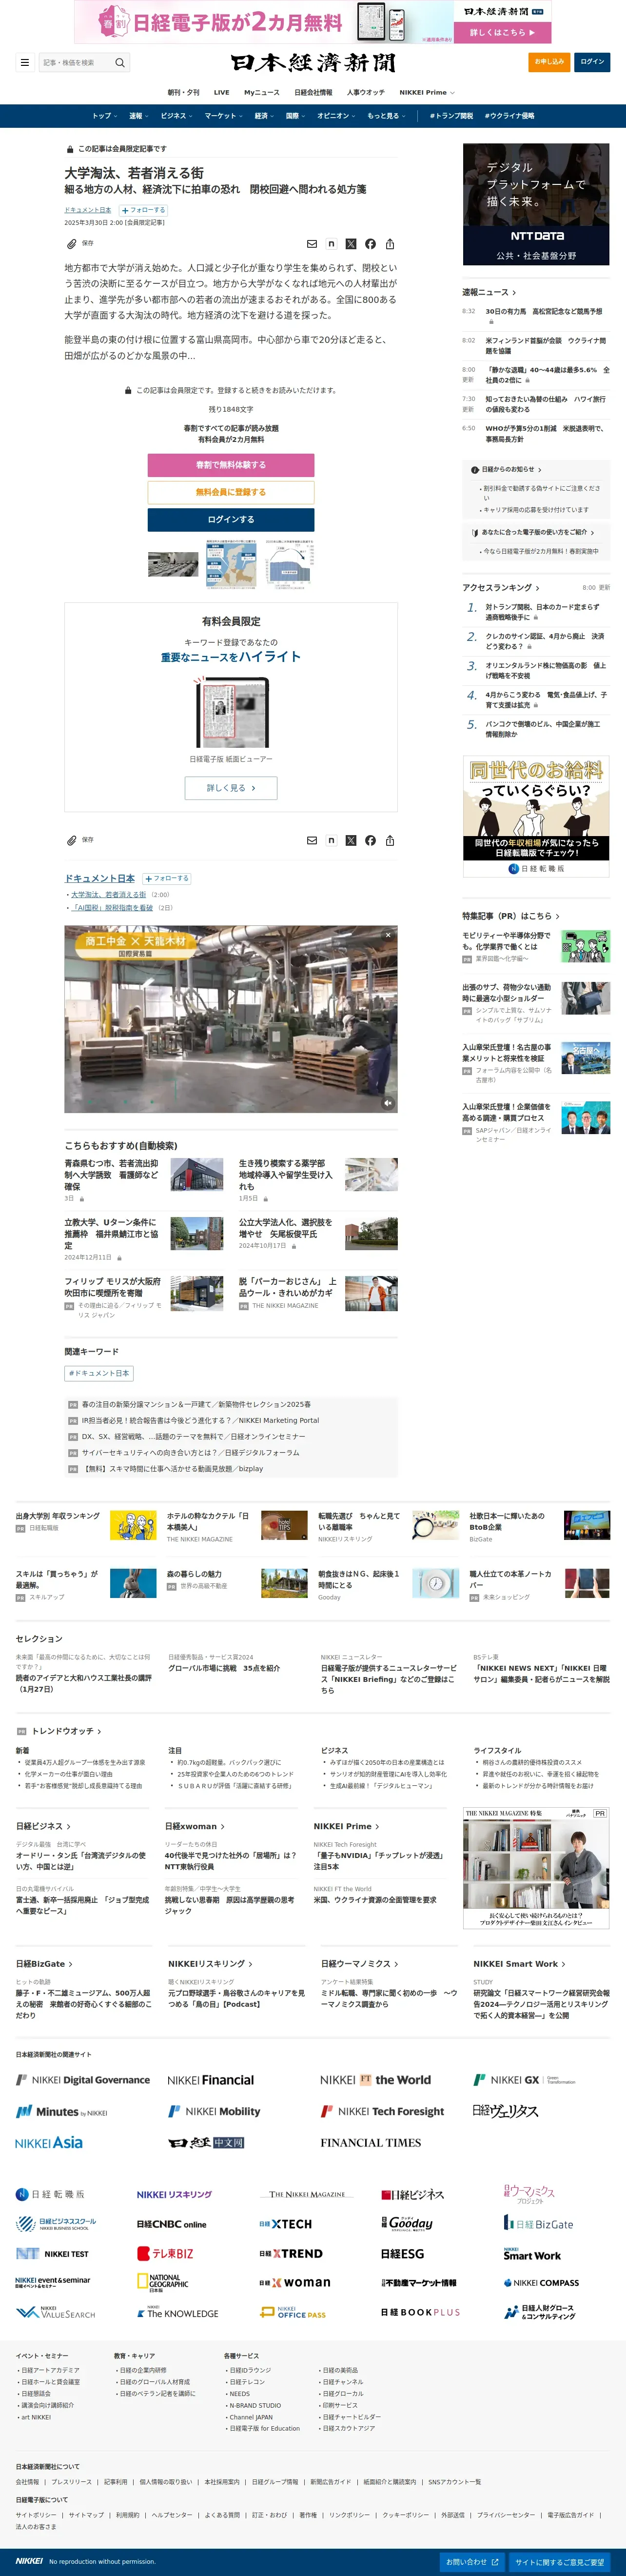Open the 日経XTECH logo

pyautogui.click(x=285, y=2224)
